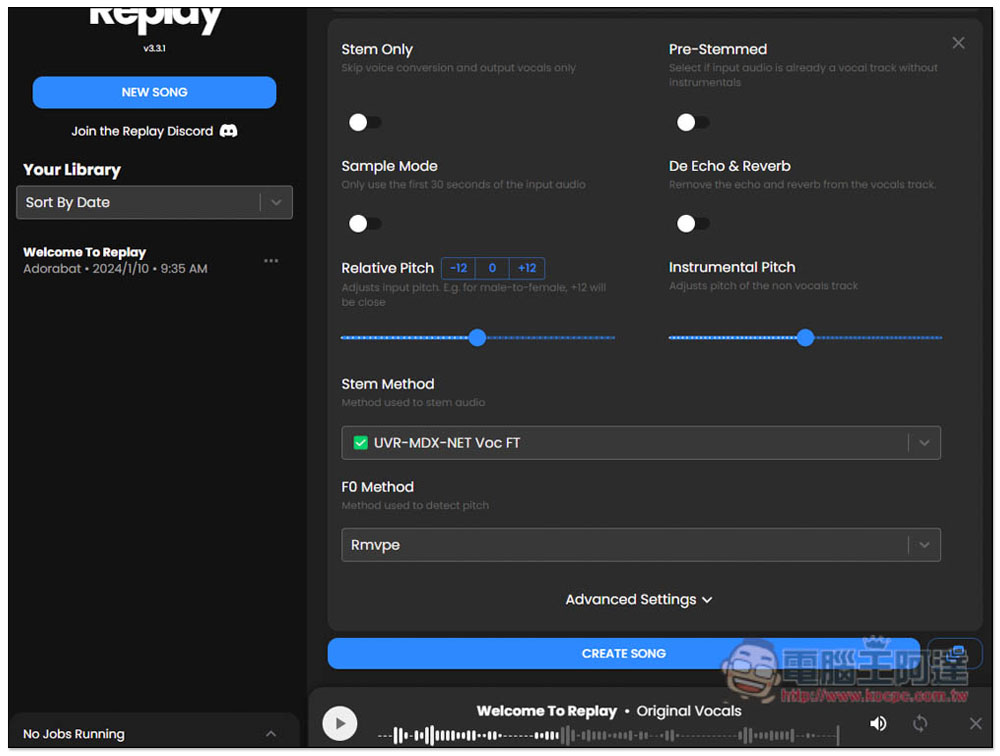Enable the Sample Mode switch

point(365,223)
